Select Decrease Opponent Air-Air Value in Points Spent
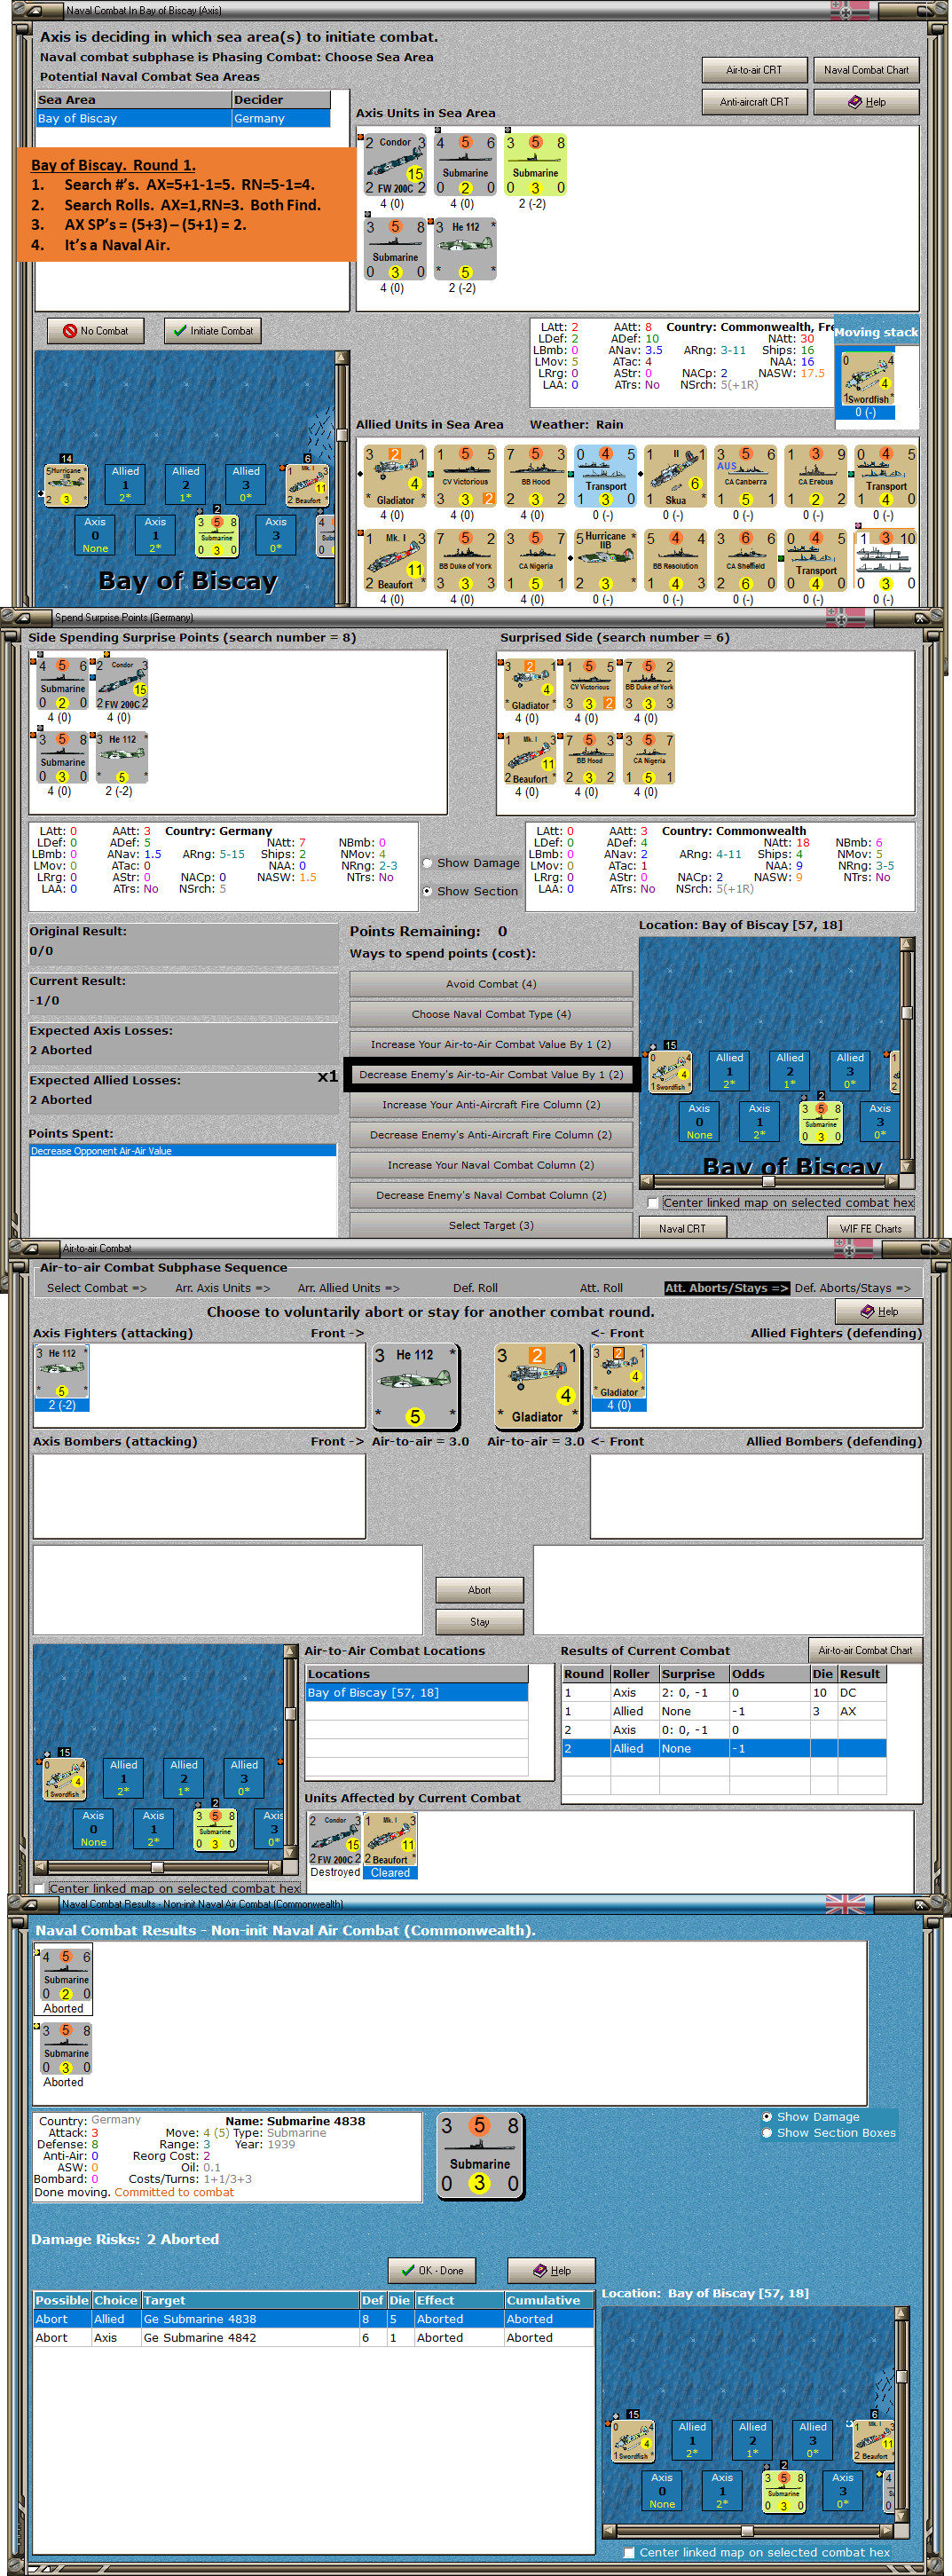The width and height of the screenshot is (952, 2576). pos(183,1151)
